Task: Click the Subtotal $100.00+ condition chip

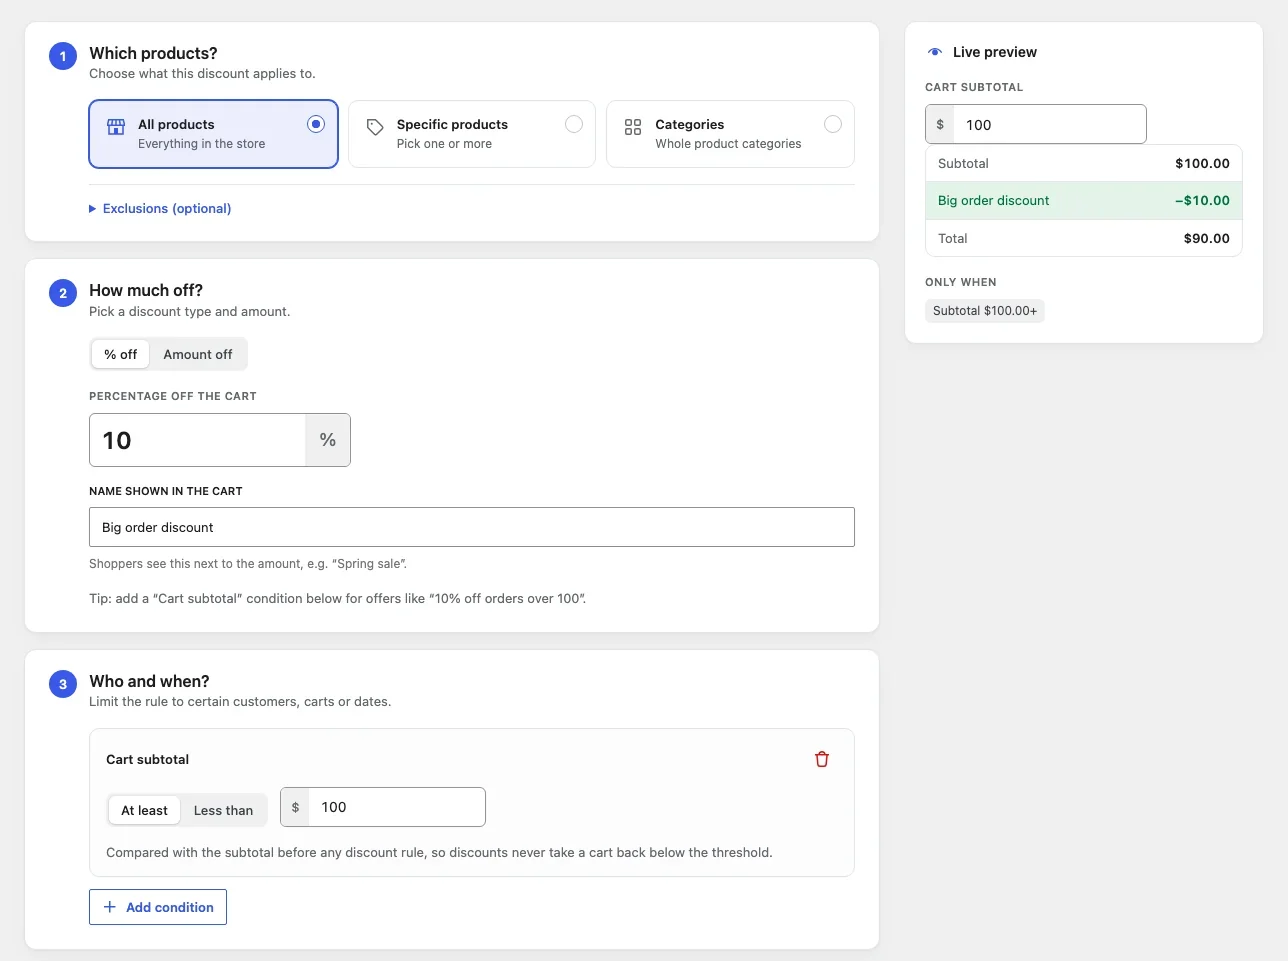Action: (985, 311)
